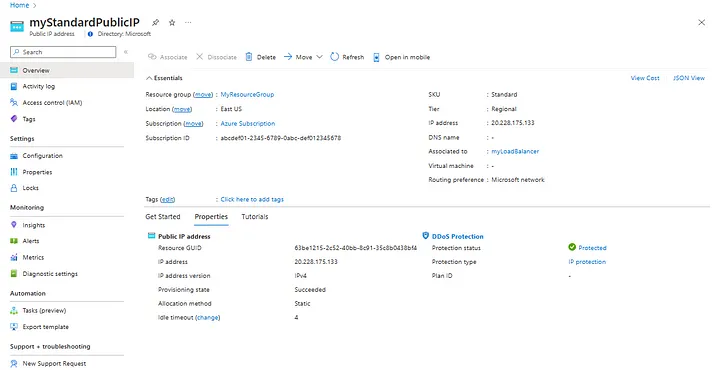Viewport: 720px width, 370px height.
Task: Collapse the Essentials section
Action: (164, 78)
